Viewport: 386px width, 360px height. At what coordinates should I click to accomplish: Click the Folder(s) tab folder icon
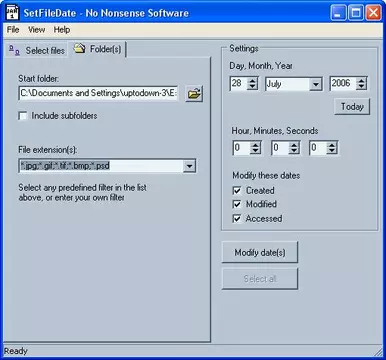click(80, 49)
